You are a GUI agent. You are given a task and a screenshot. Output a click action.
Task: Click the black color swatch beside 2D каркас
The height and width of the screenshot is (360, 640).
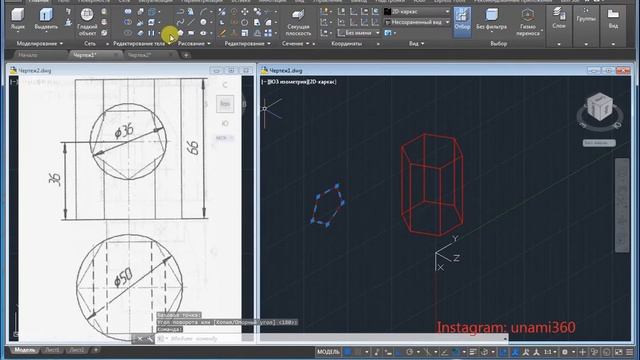(x=387, y=12)
